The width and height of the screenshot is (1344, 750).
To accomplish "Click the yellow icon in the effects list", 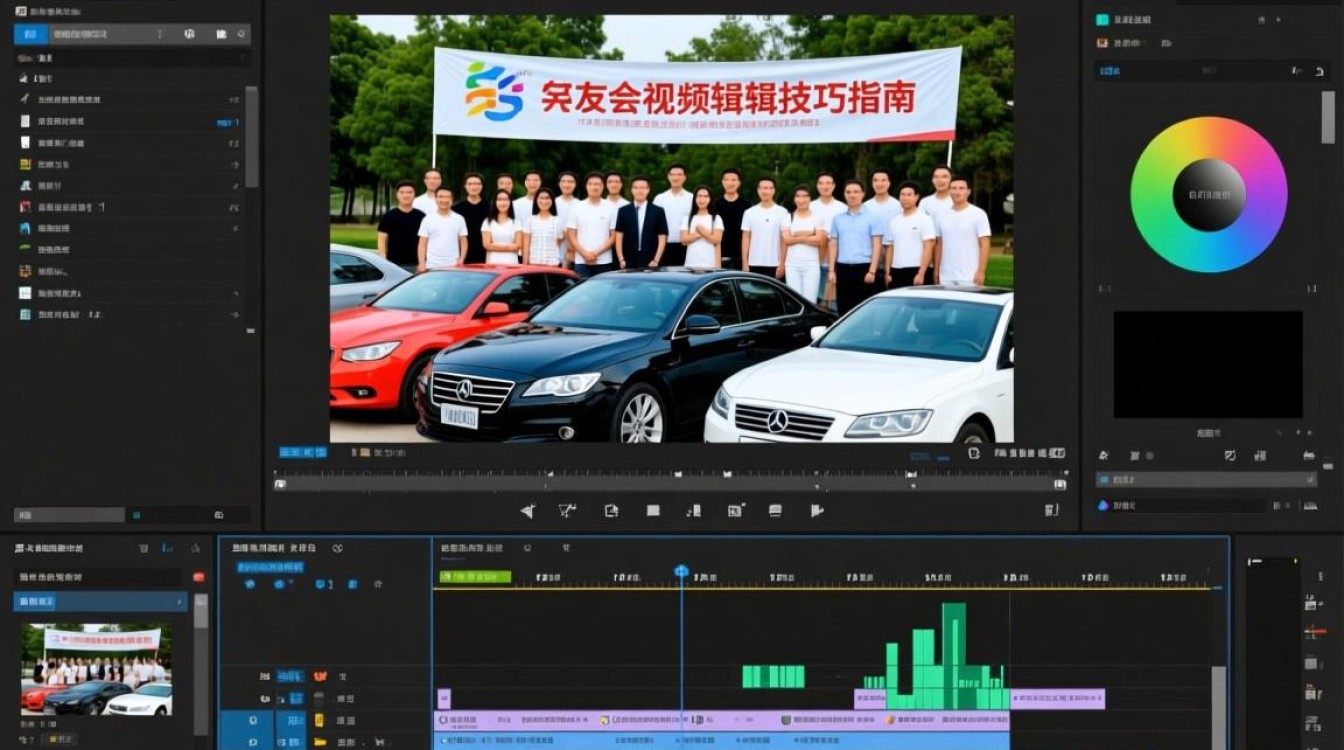I will pyautogui.click(x=25, y=164).
